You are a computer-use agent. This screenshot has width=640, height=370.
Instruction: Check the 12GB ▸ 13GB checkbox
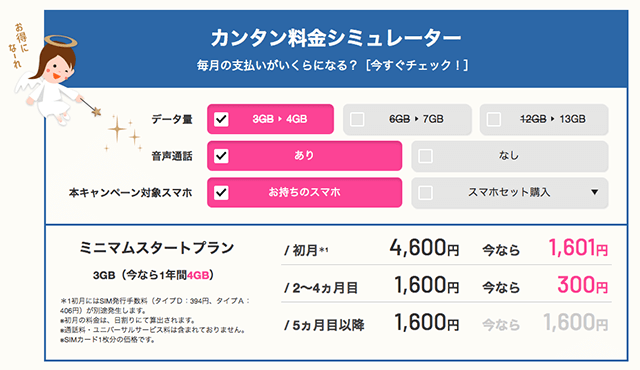point(494,120)
